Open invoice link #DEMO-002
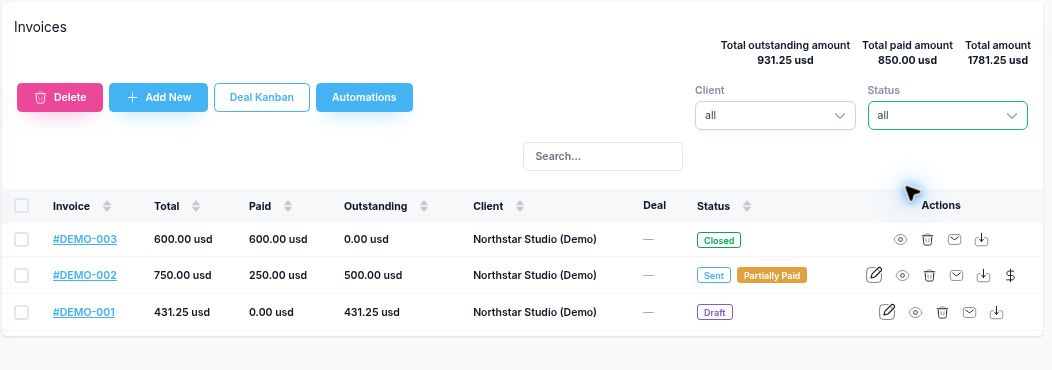Viewport: 1052px width, 370px height. coord(85,275)
